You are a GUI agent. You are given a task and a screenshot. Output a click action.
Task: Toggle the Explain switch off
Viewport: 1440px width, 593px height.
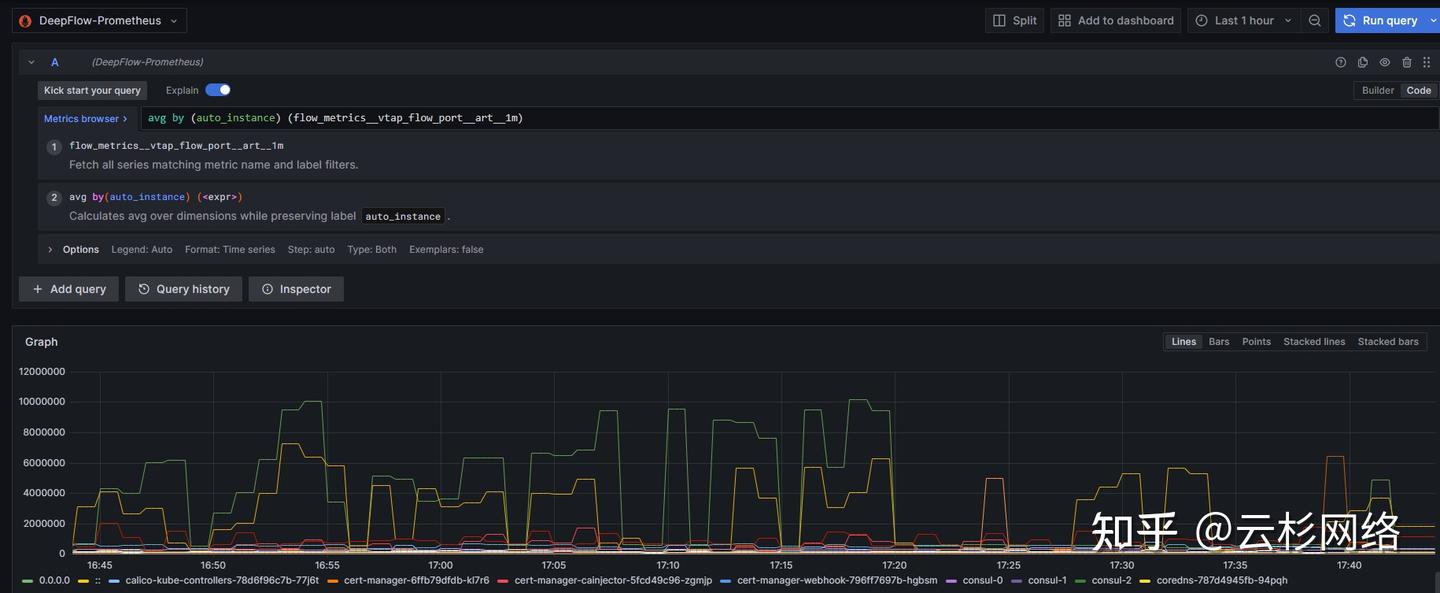click(x=218, y=90)
